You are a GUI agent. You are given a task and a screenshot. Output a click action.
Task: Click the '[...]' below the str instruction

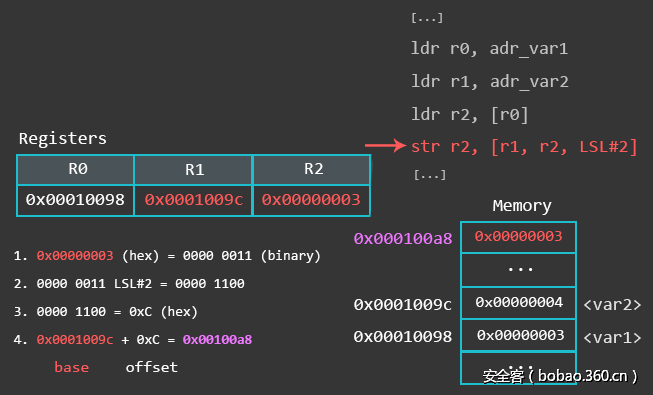[x=430, y=175]
